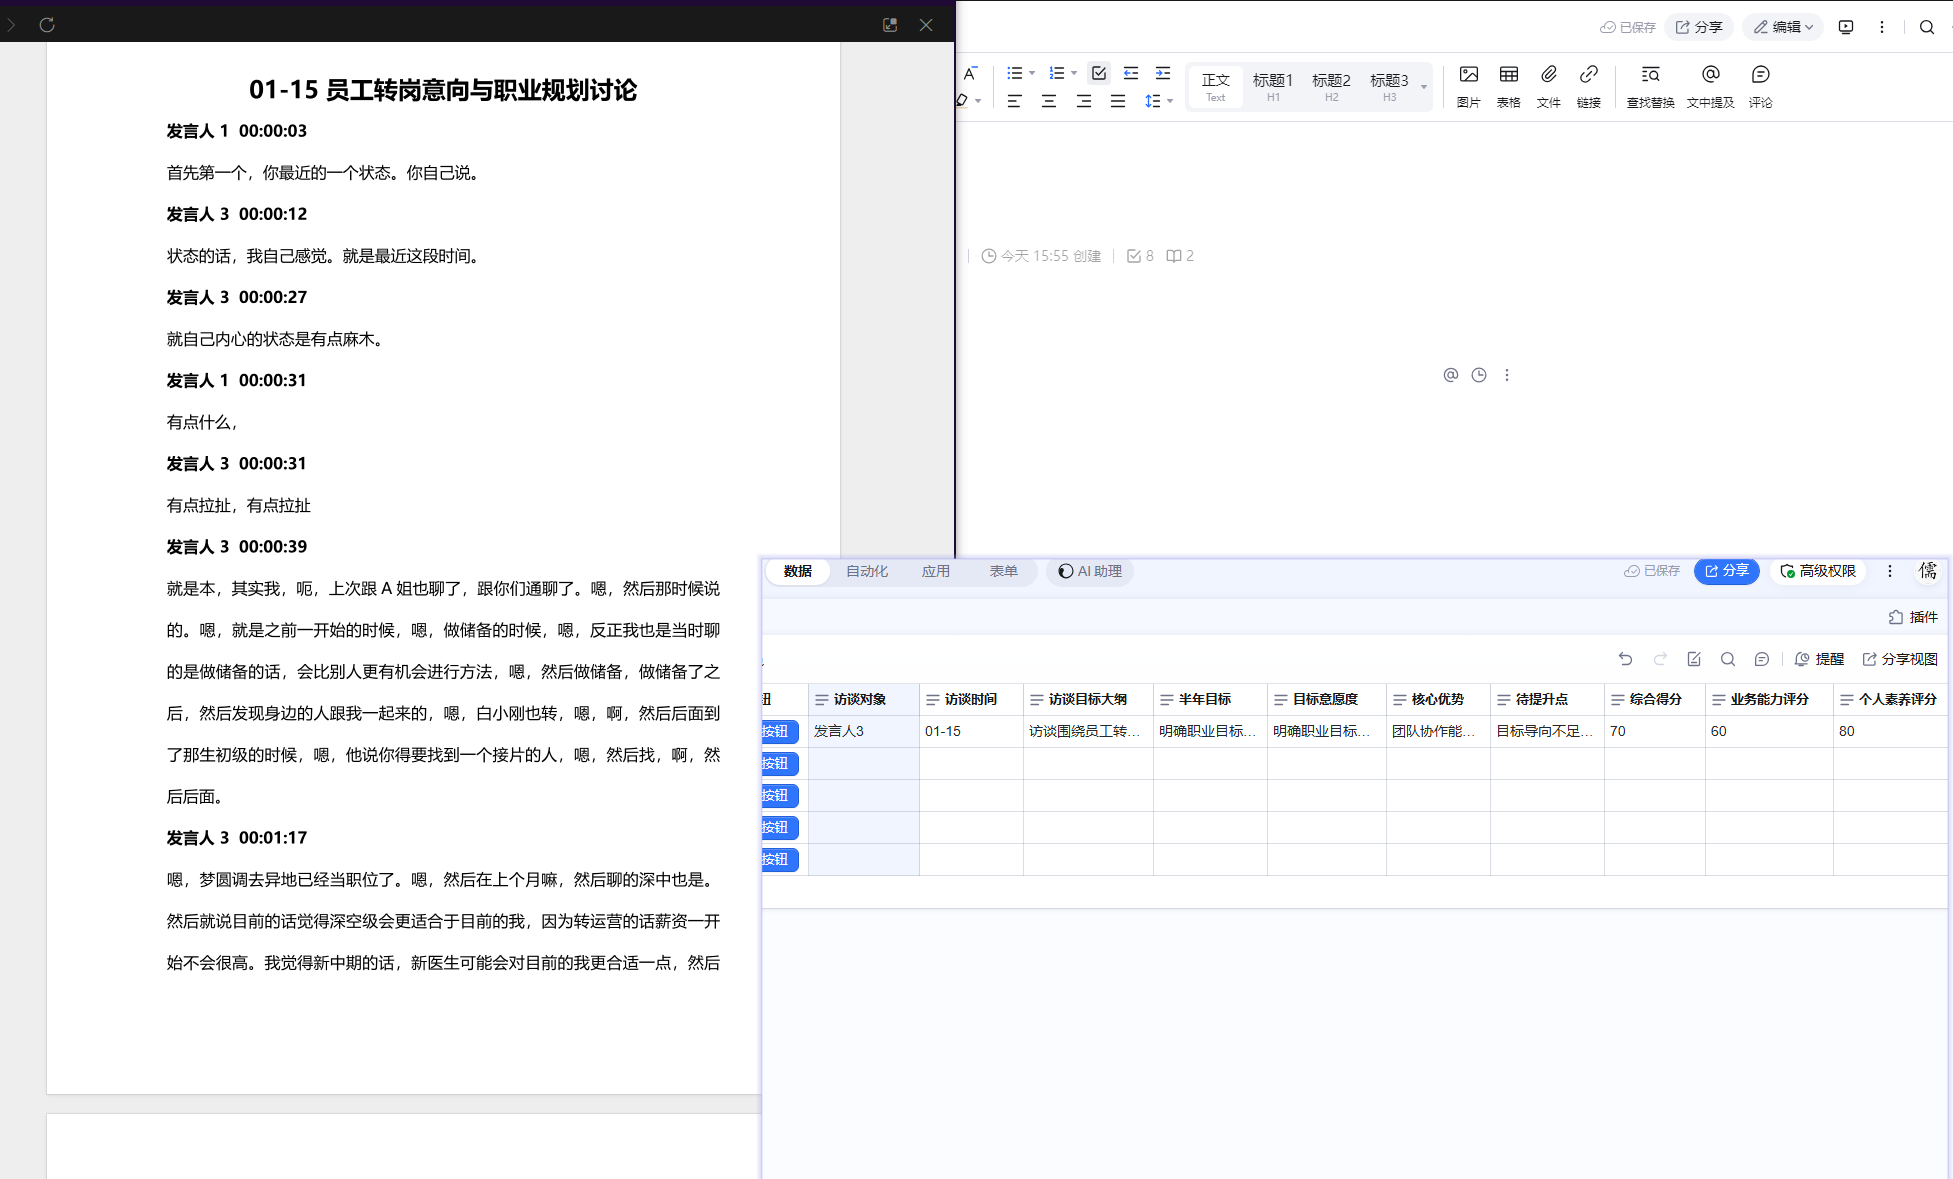Open the highlight color picker dropdown
Viewport: 1953px width, 1179px height.
(978, 101)
